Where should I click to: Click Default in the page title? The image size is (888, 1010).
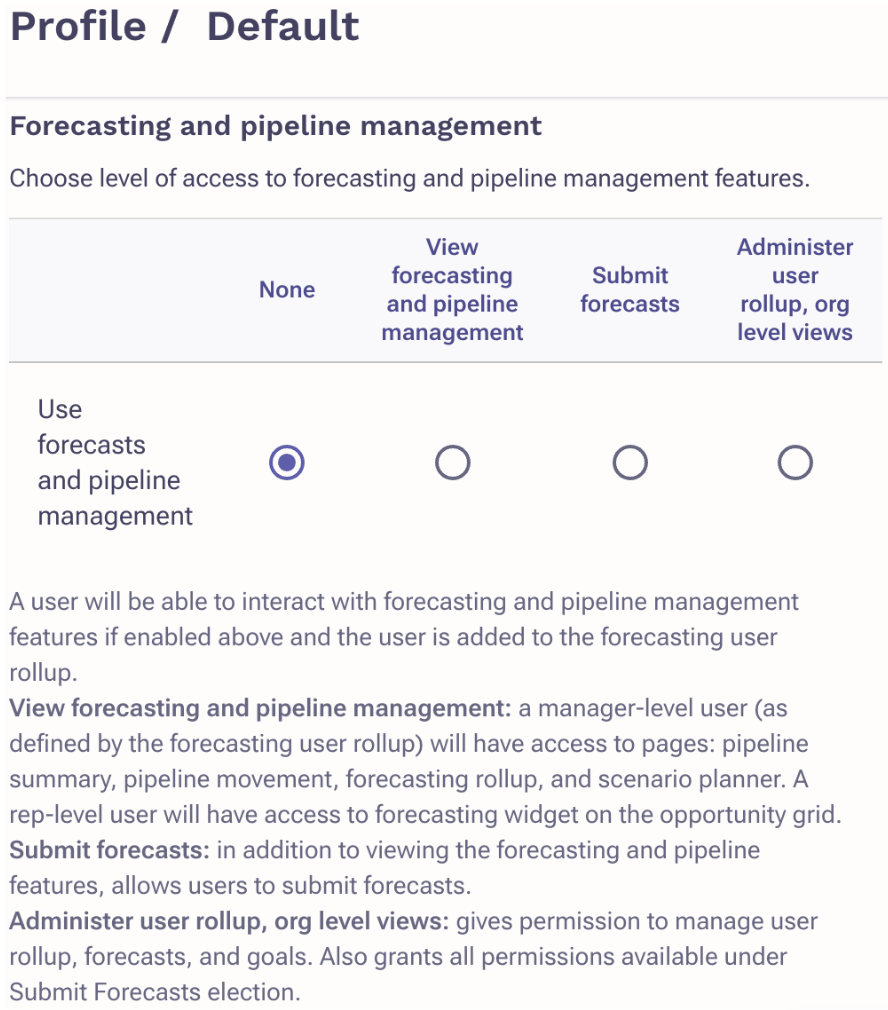coord(282,27)
